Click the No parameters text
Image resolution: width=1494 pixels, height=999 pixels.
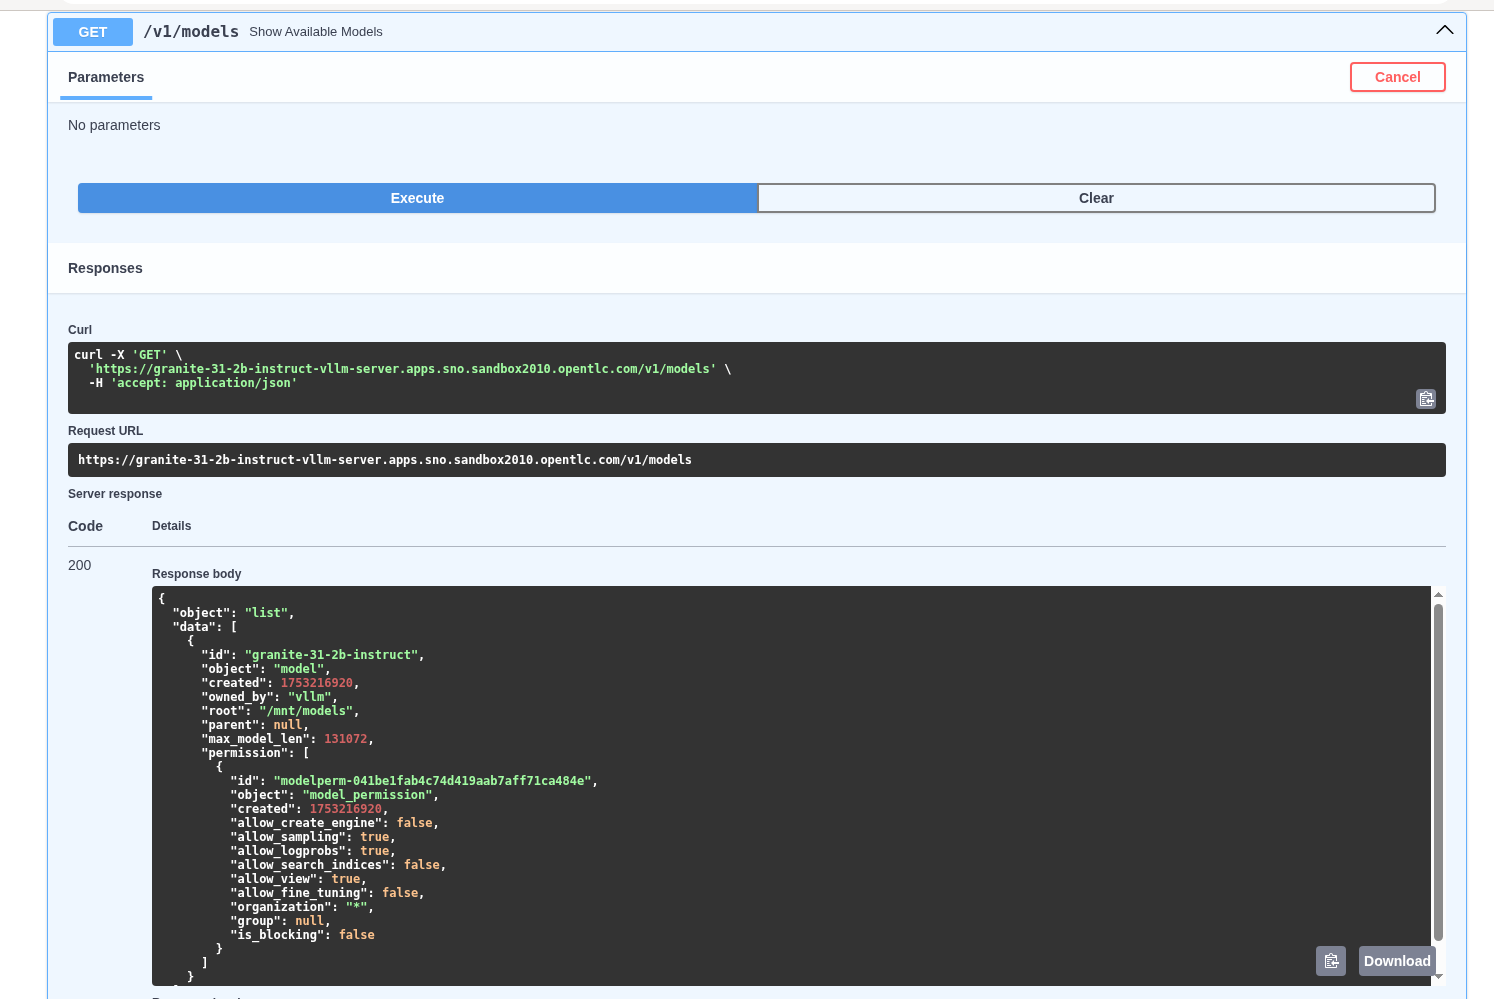(x=114, y=125)
